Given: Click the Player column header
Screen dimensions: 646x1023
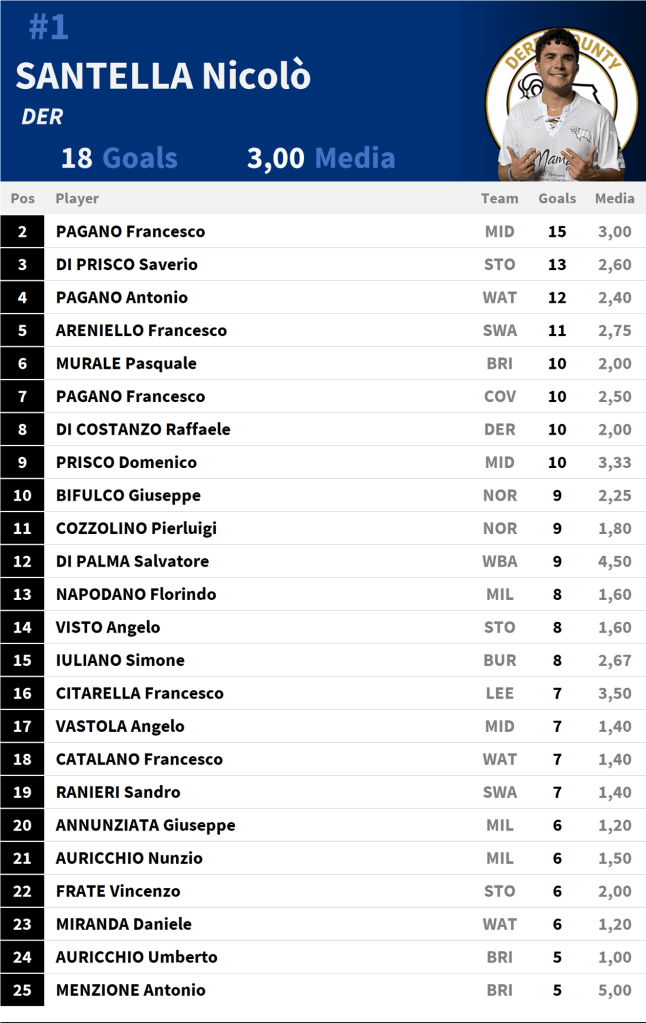Looking at the screenshot, I should (x=77, y=198).
